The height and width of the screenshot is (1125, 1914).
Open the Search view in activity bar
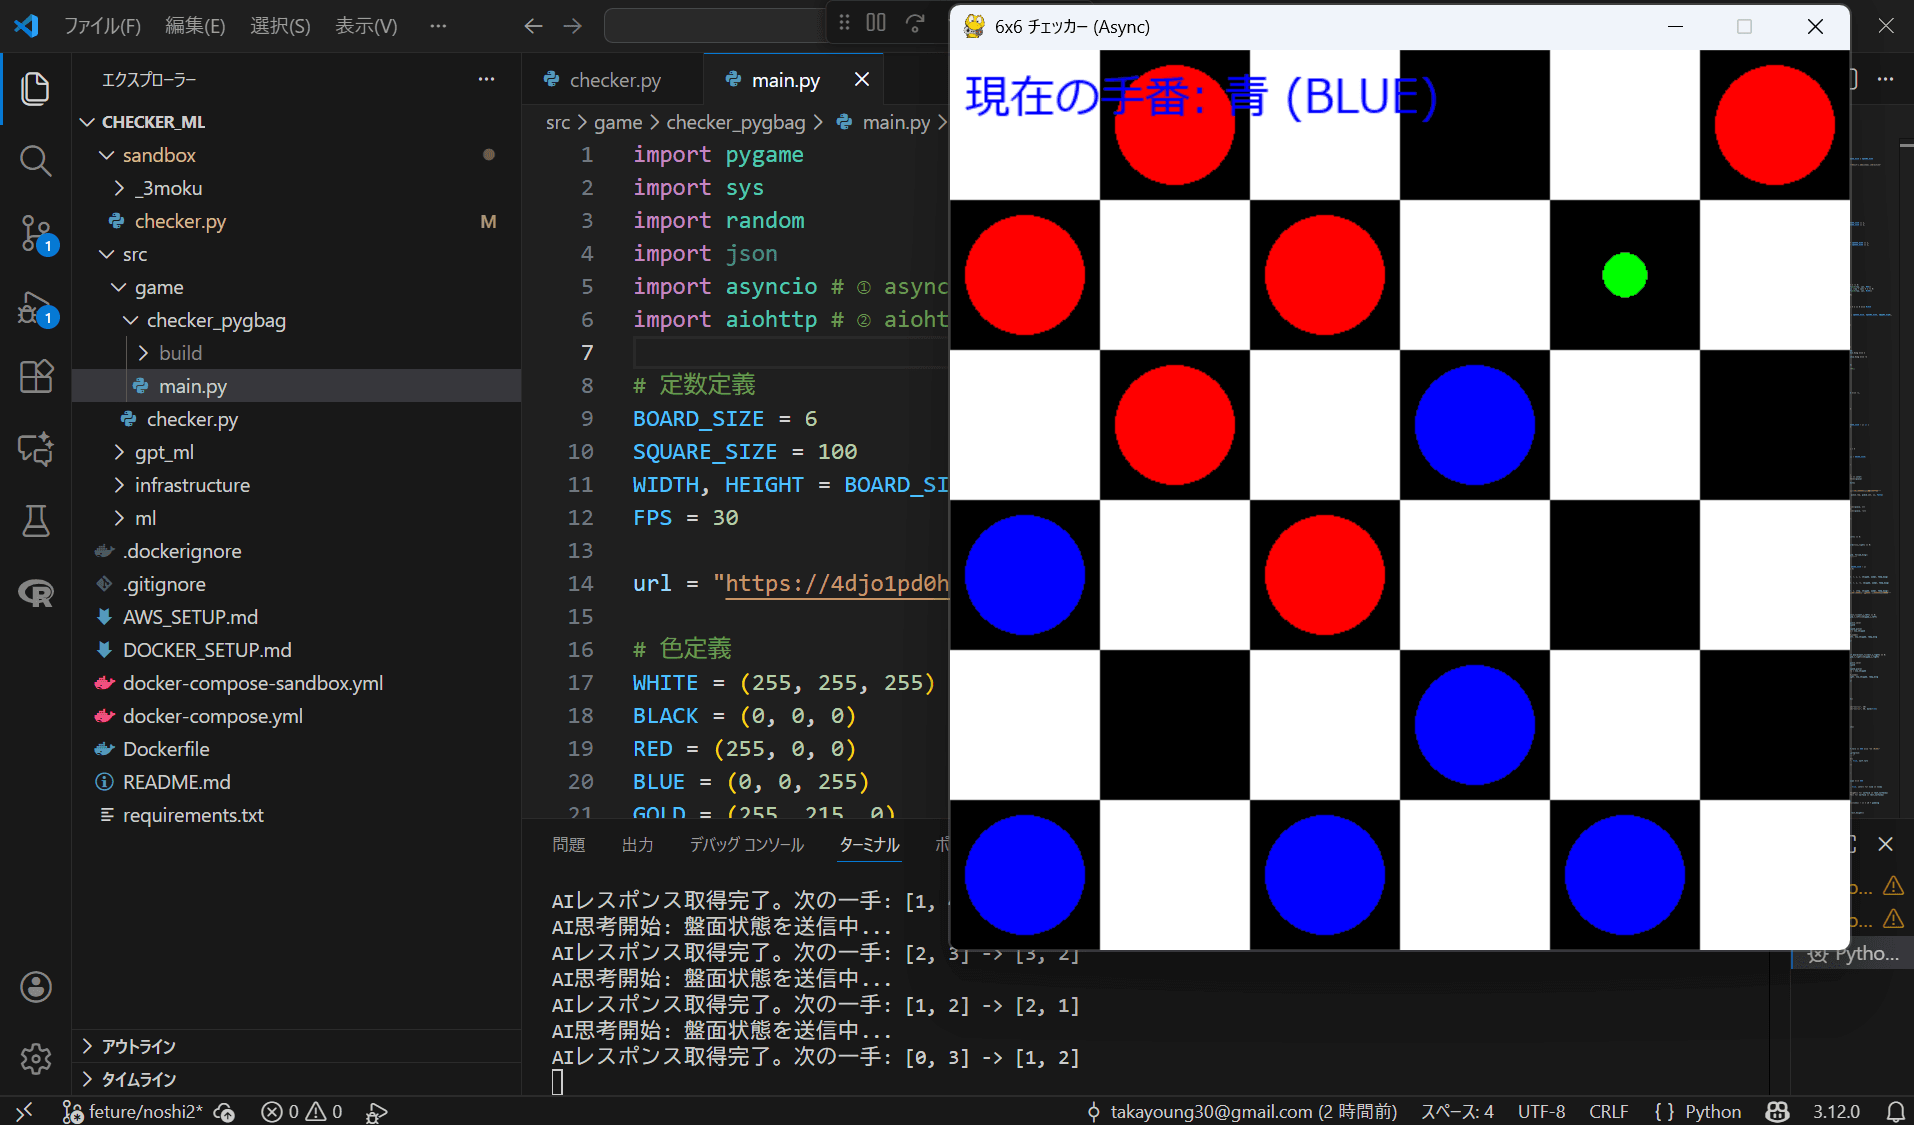35,161
